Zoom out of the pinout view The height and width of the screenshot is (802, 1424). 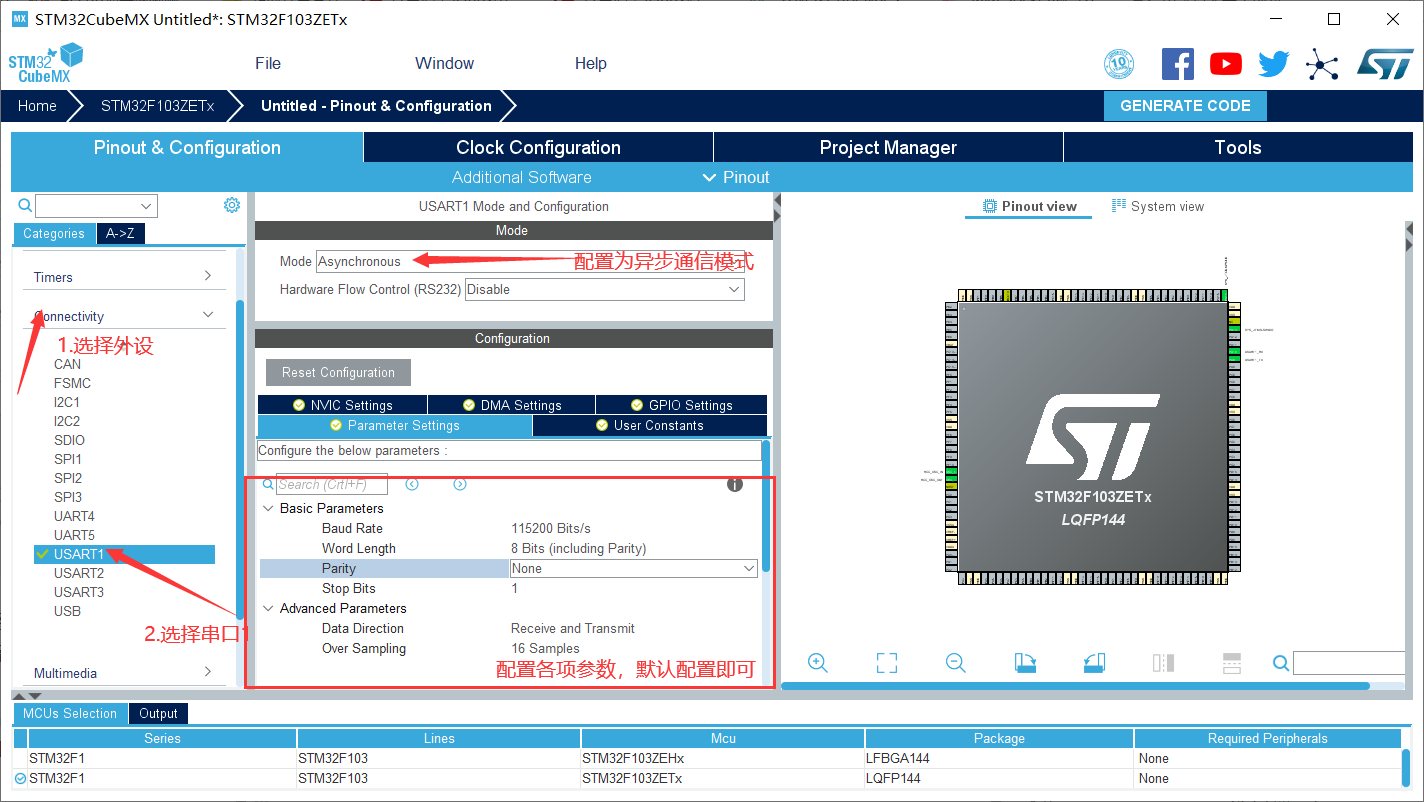(955, 663)
